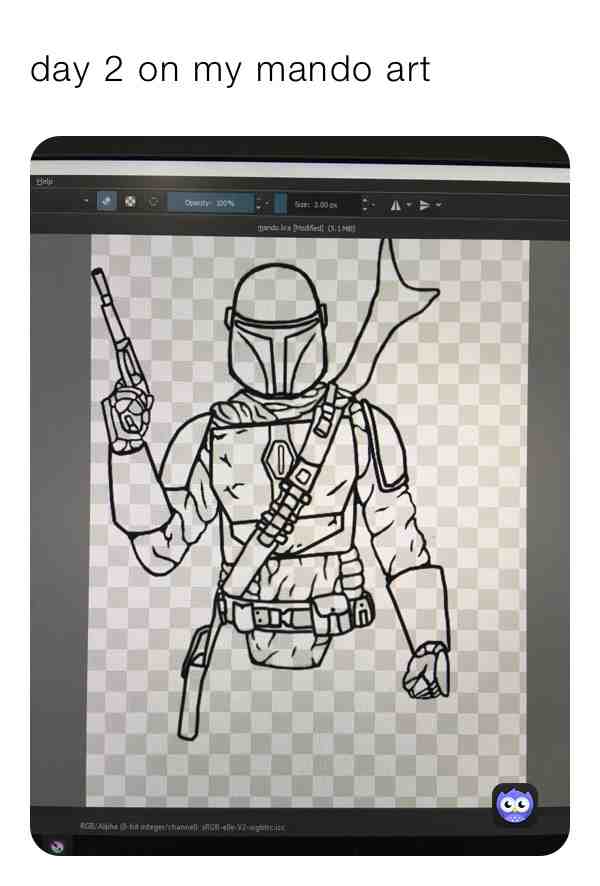Open the Help menu in Krita
Viewport: 600px width, 886px height.
coord(45,181)
